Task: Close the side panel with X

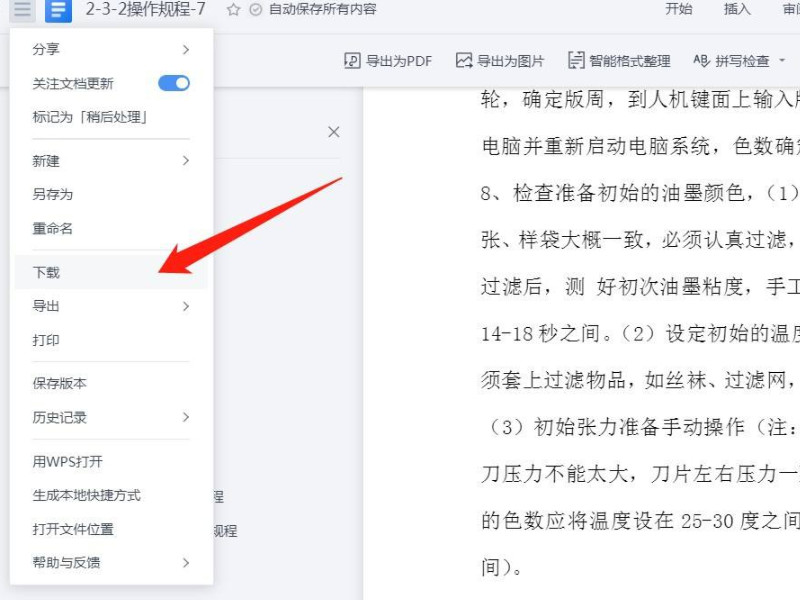Action: 334,132
